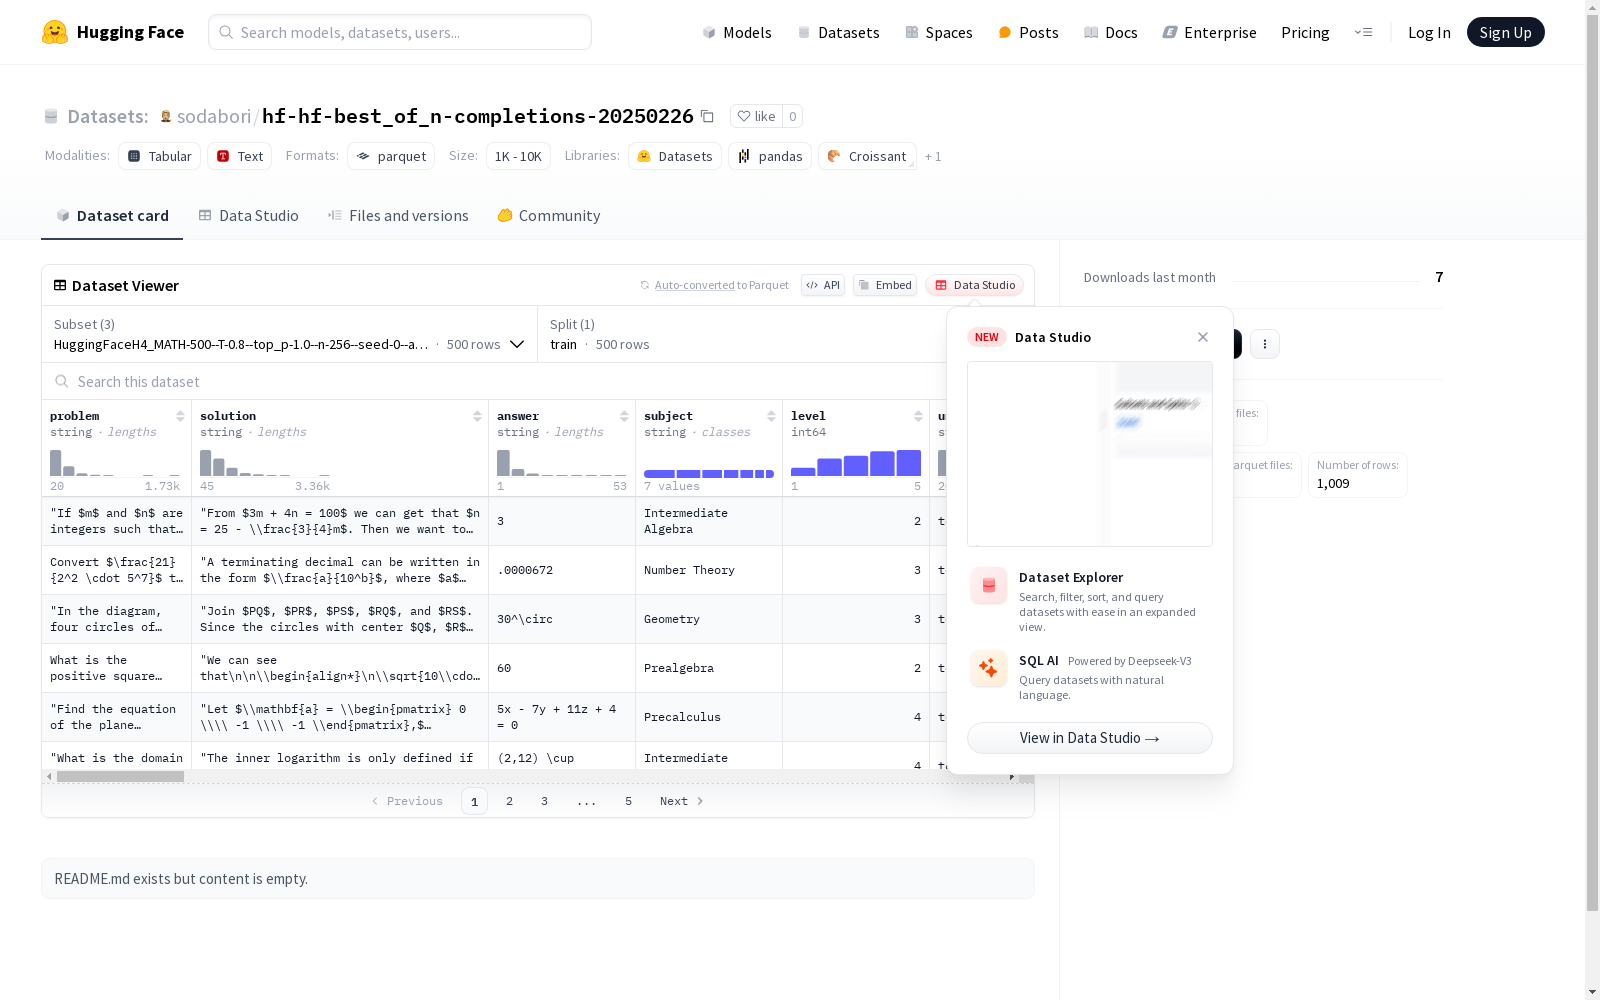Click the SQL AI sparkle icon

989,668
